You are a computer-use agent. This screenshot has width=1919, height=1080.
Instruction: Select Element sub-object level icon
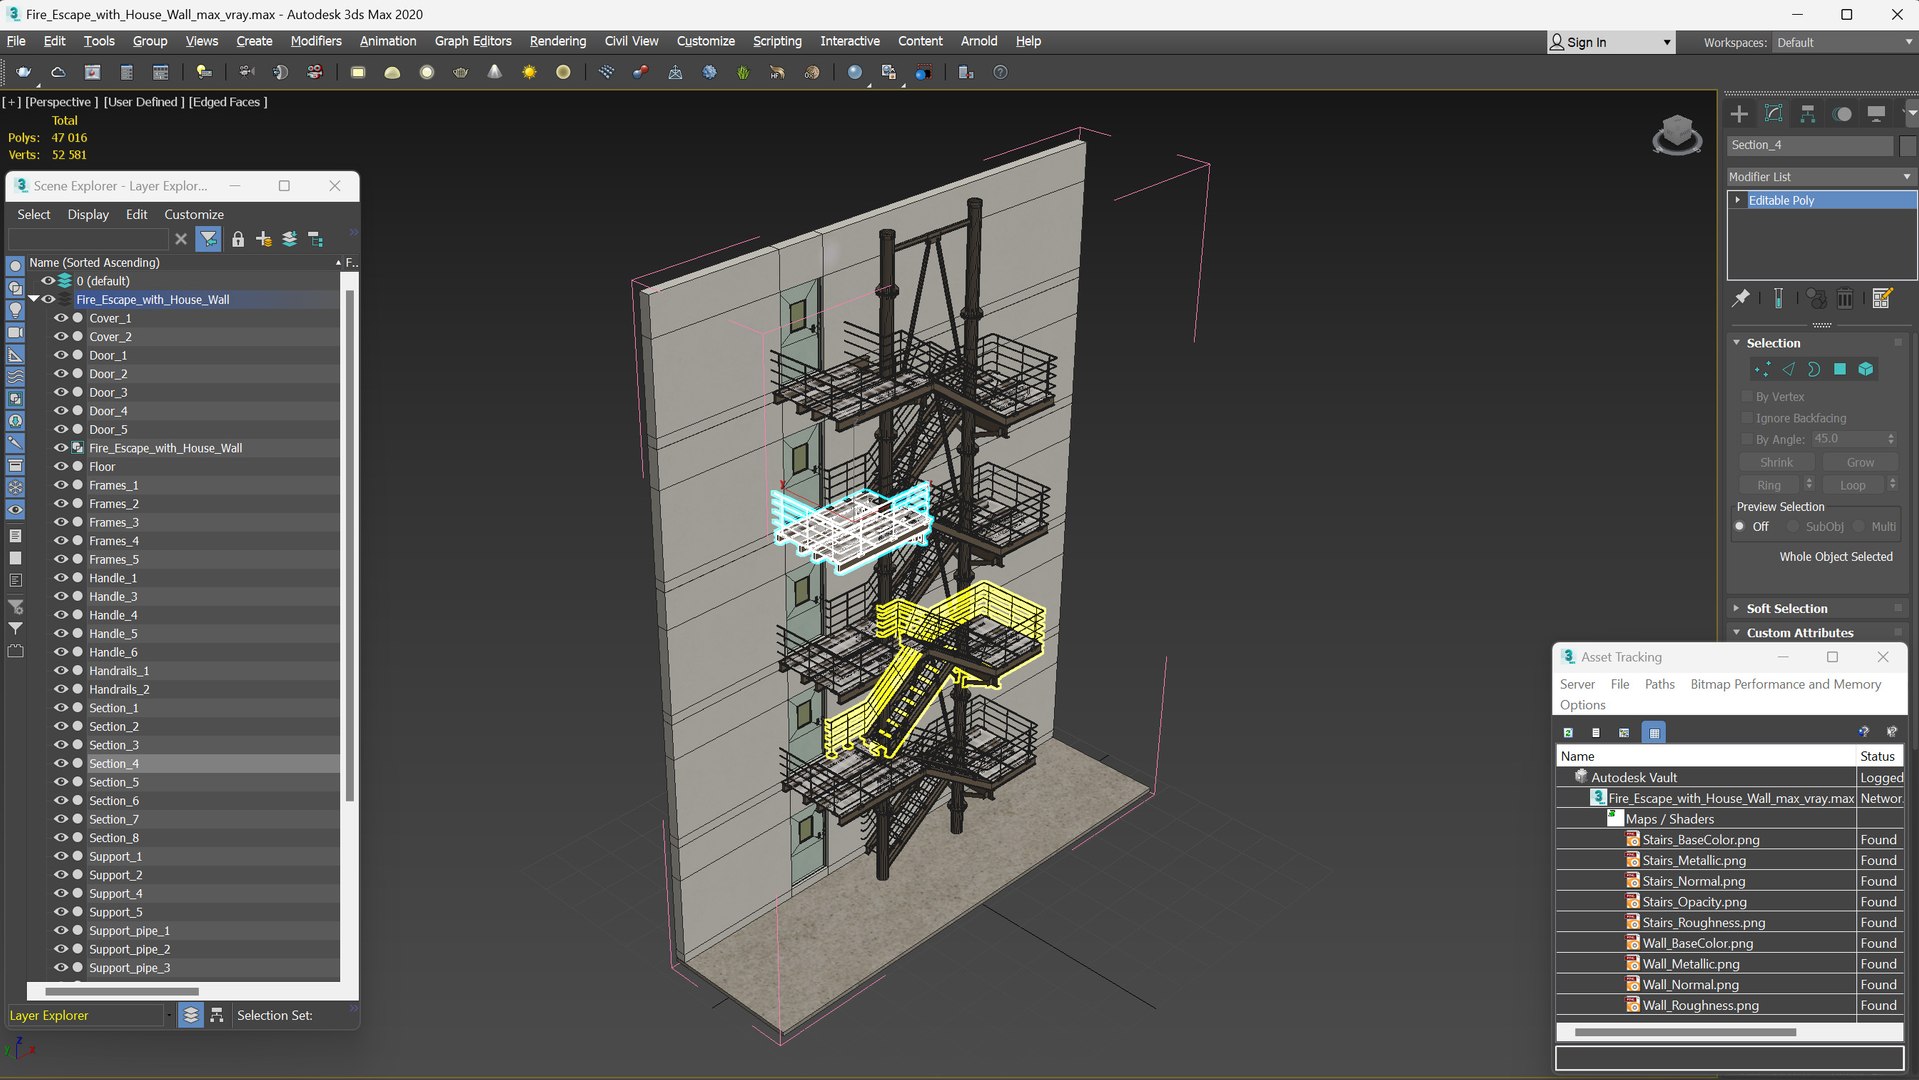point(1865,370)
